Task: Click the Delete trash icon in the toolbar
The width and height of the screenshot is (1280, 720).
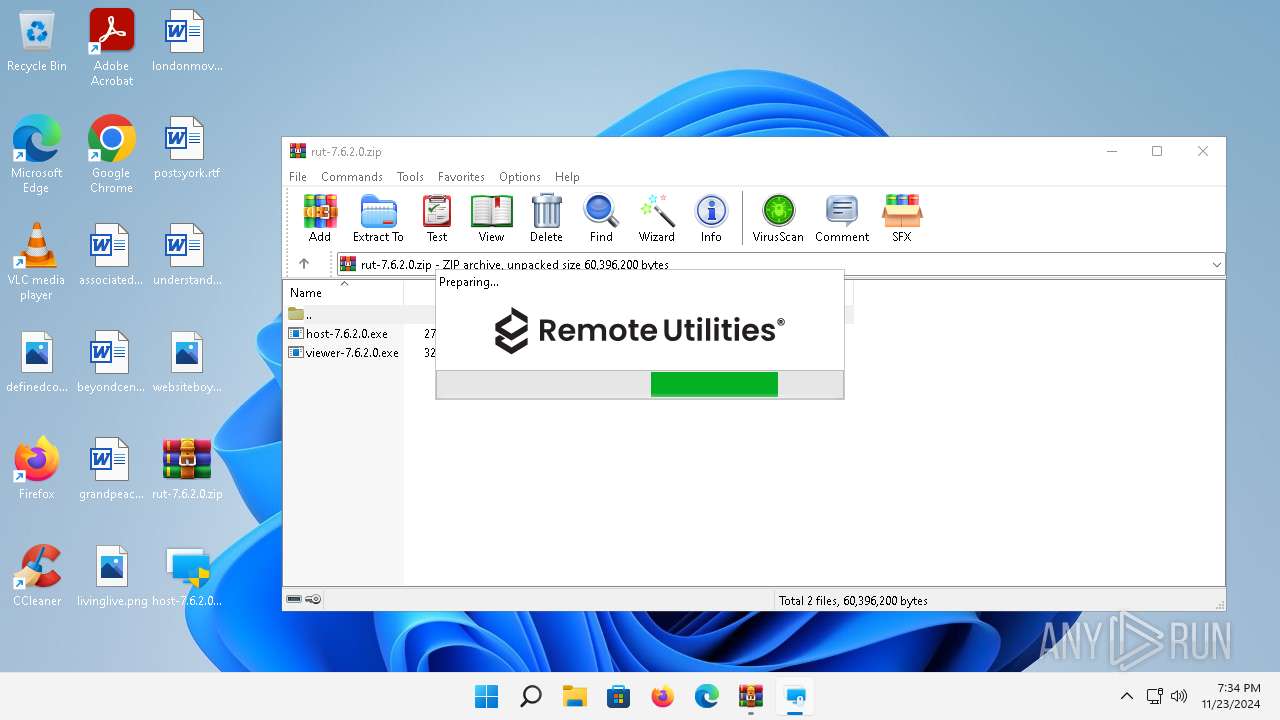Action: [546, 218]
